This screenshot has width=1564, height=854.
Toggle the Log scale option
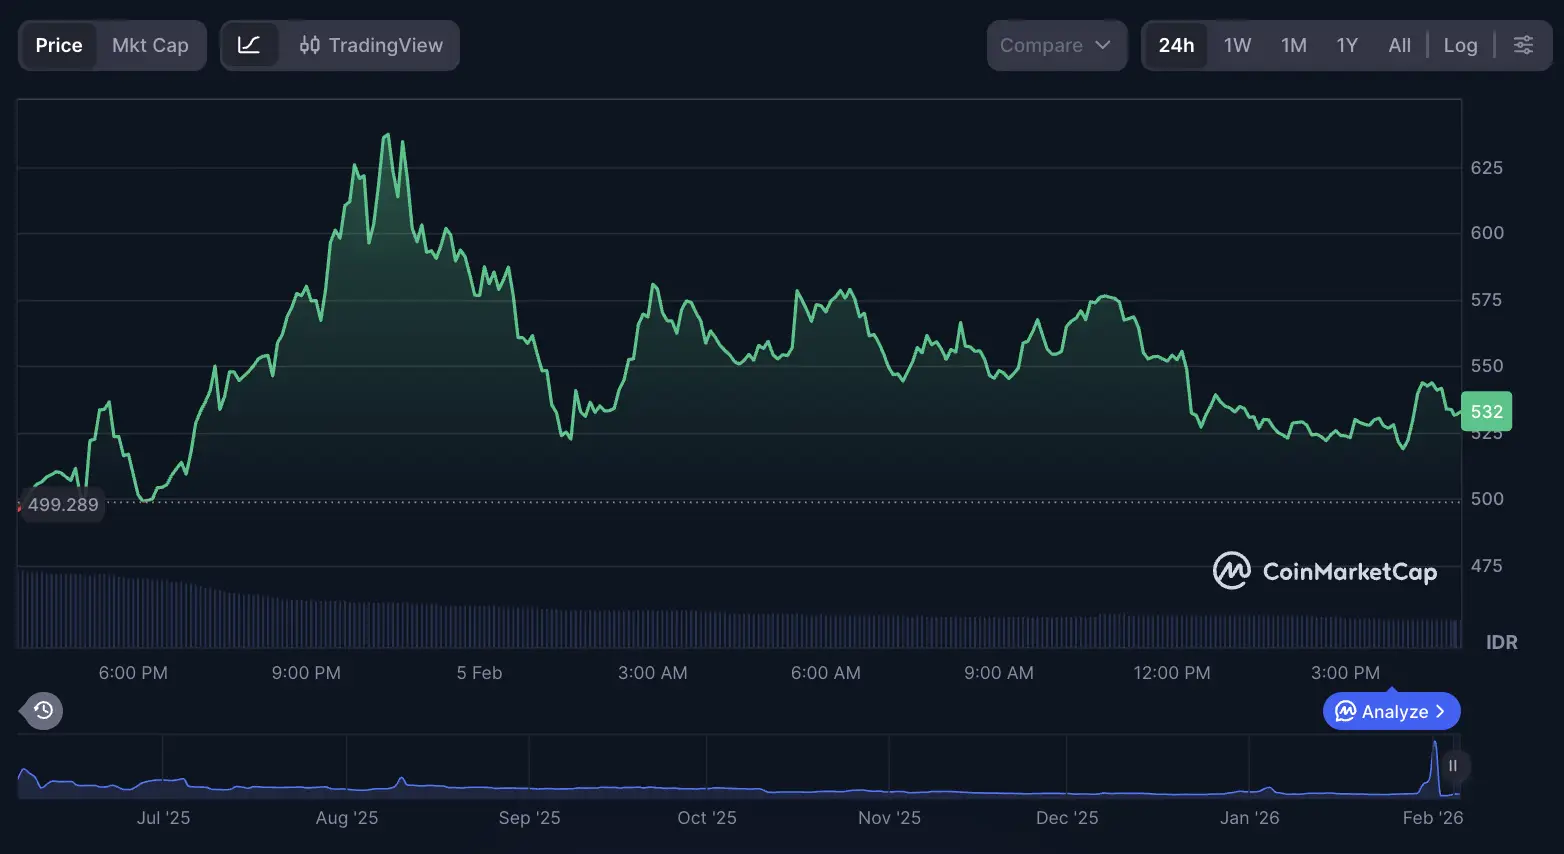(1461, 45)
